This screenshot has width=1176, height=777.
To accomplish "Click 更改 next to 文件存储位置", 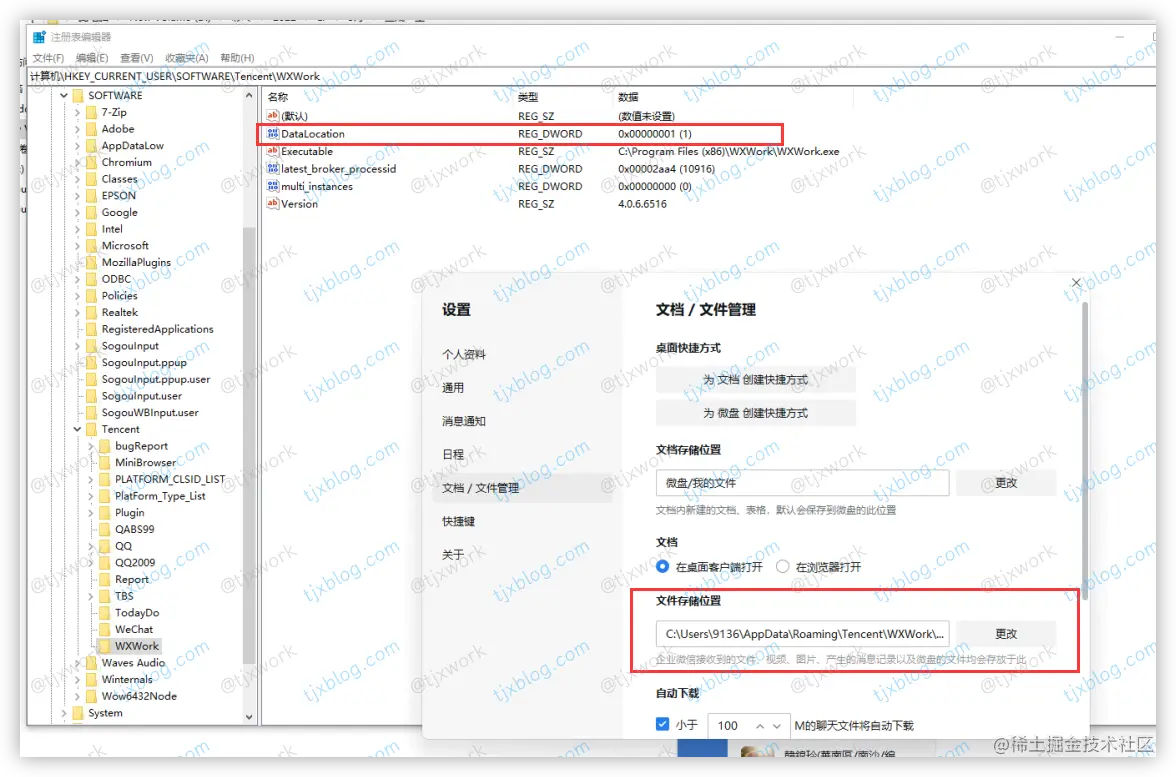I will (x=1007, y=632).
